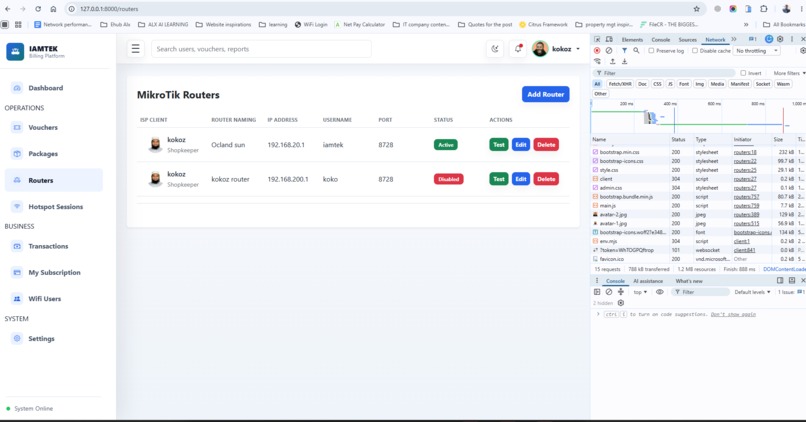Viewport: 806px width, 422px height.
Task: Toggle the Network filter funnel icon
Action: click(x=624, y=51)
